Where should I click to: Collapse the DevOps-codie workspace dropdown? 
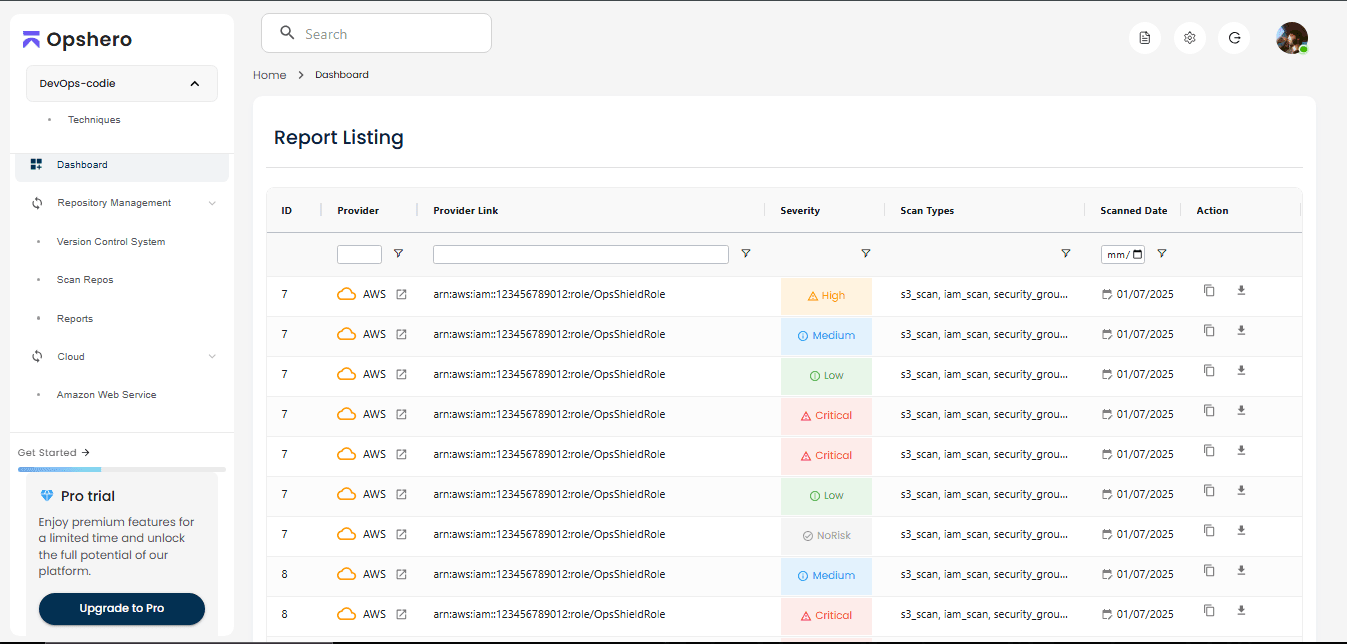[194, 84]
